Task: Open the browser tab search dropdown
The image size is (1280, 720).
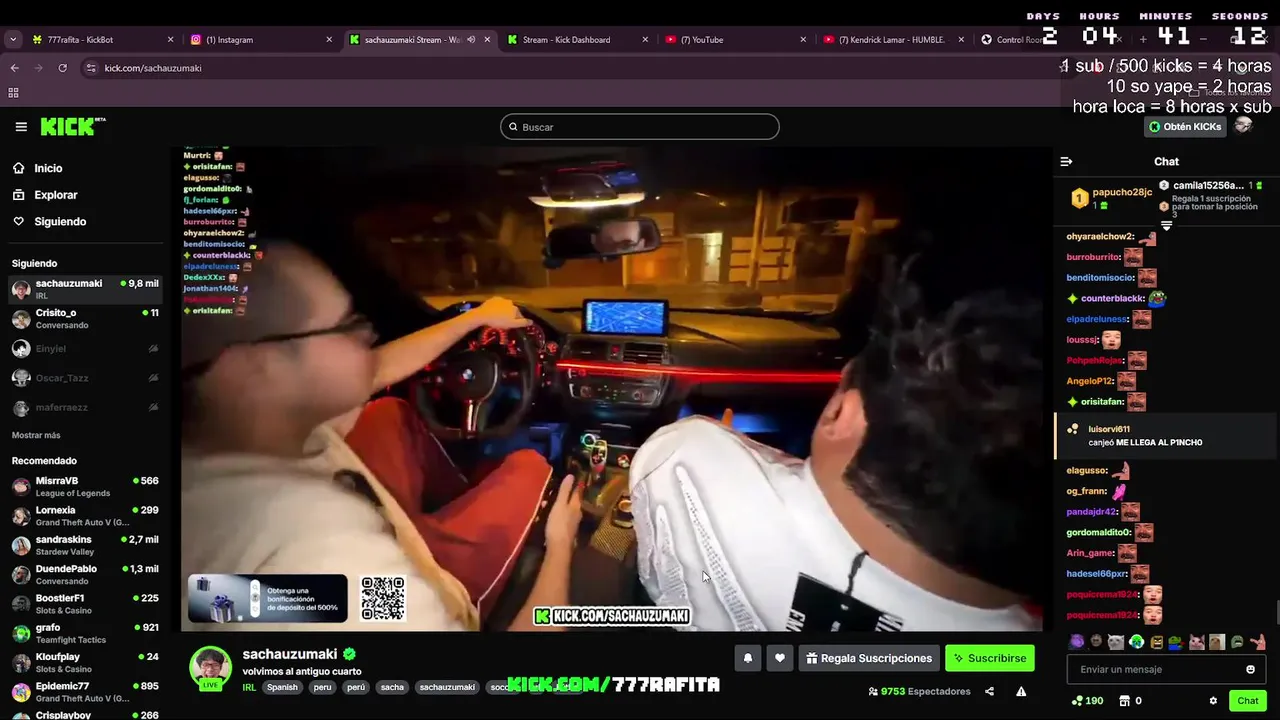Action: (x=13, y=40)
